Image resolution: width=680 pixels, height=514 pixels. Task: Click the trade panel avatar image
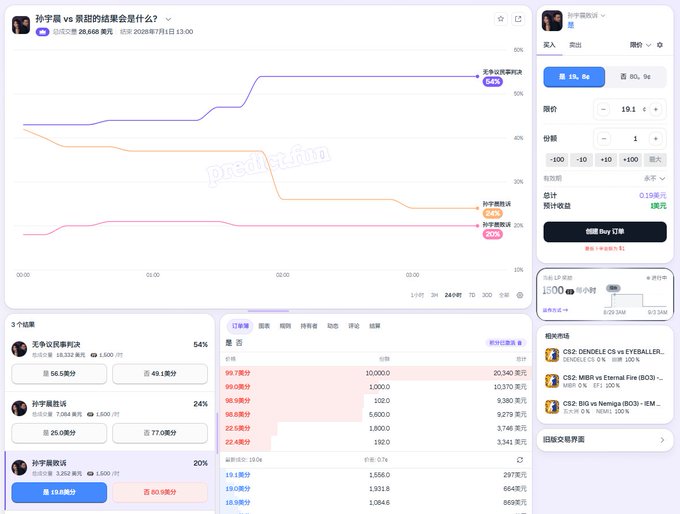pyautogui.click(x=552, y=20)
